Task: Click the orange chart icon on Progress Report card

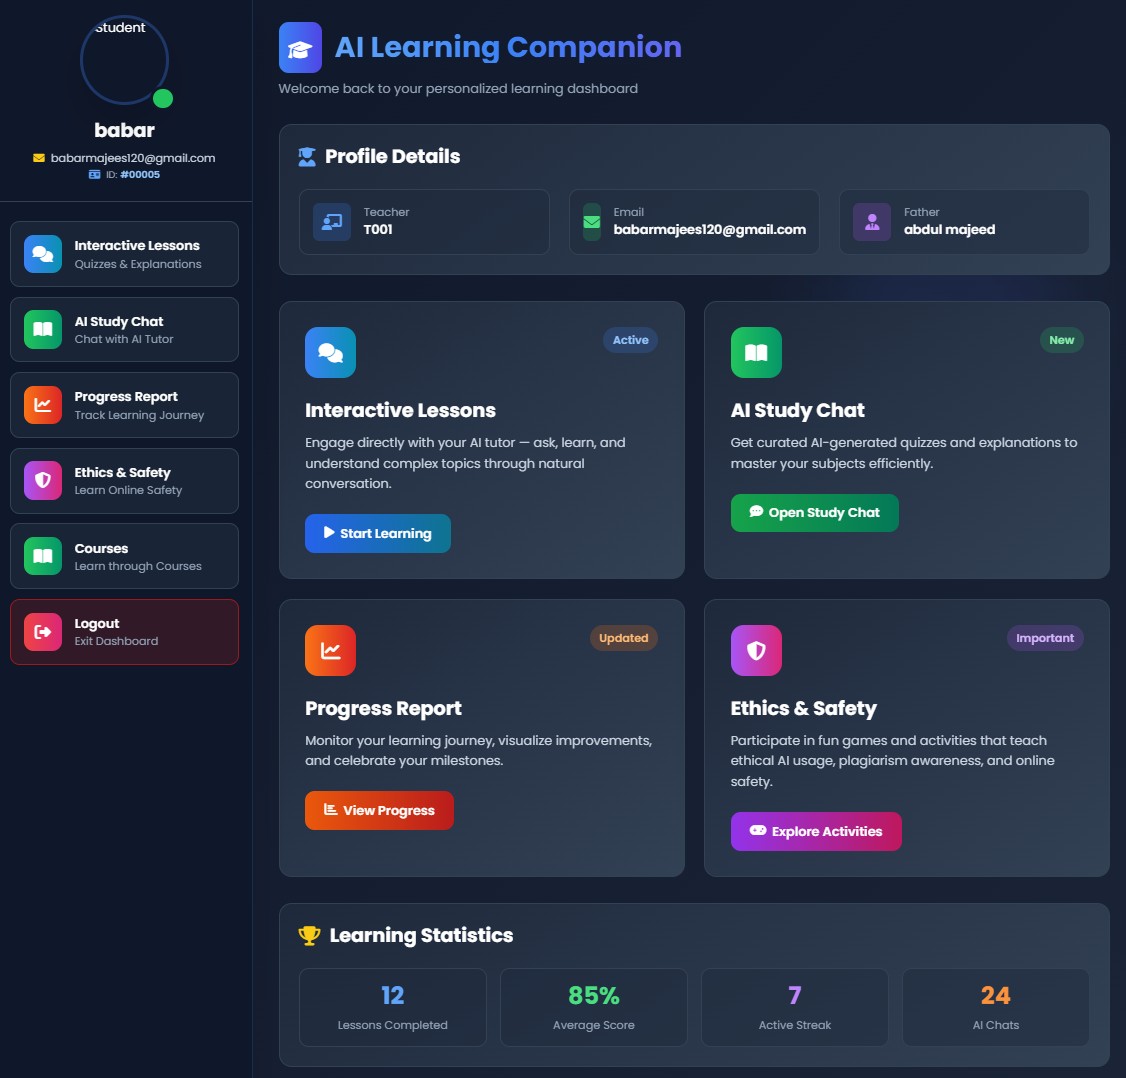Action: tap(330, 650)
